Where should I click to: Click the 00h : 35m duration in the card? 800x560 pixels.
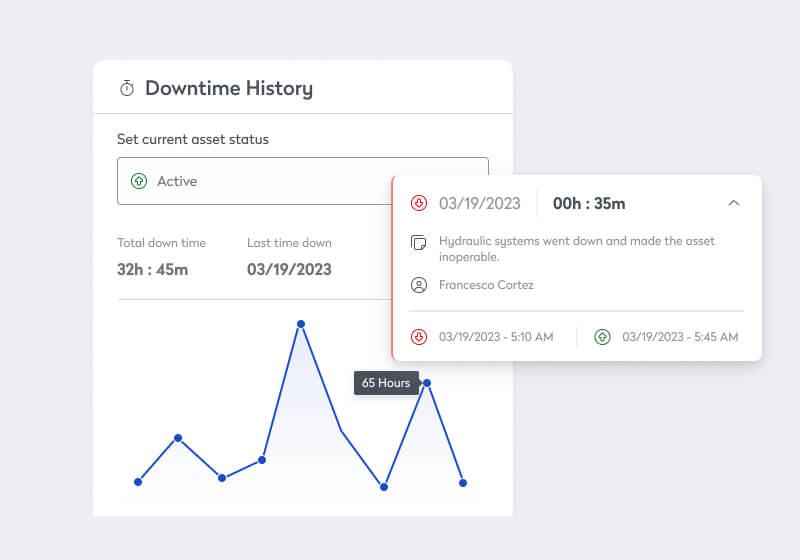pos(589,204)
